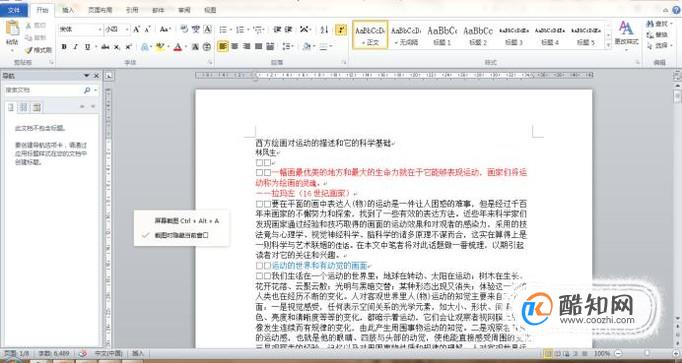
Task: Switch to the Page Layout tab
Action: coord(100,10)
